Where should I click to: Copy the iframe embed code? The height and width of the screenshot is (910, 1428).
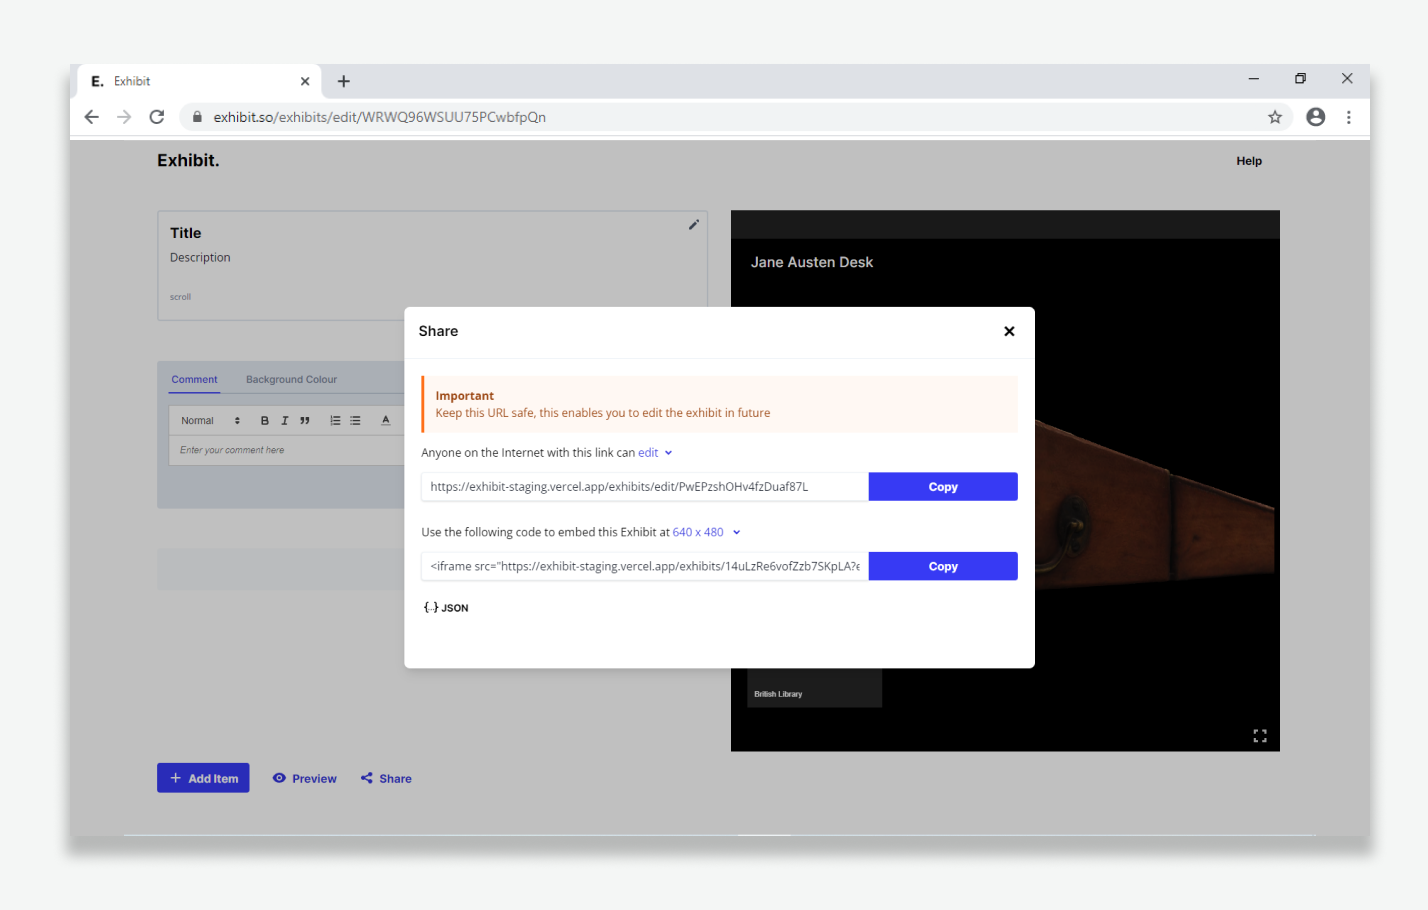942,566
